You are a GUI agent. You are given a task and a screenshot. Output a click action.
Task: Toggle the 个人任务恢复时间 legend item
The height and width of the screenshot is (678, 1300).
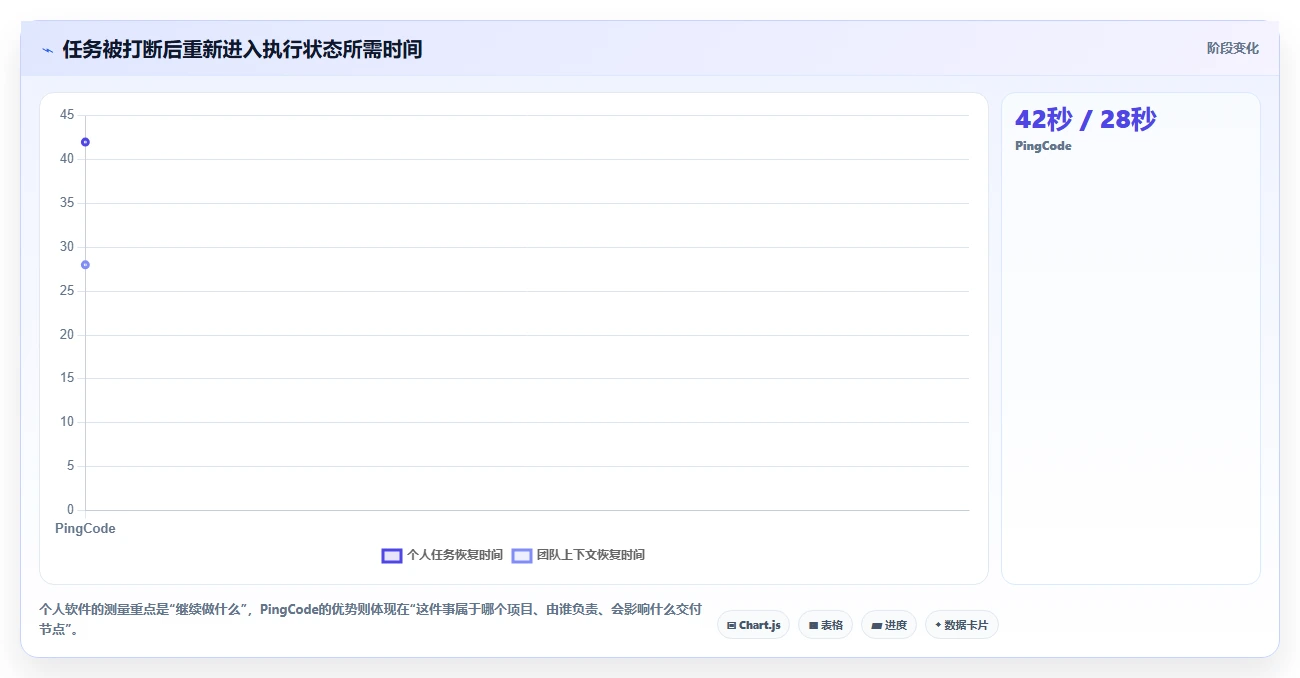click(442, 555)
